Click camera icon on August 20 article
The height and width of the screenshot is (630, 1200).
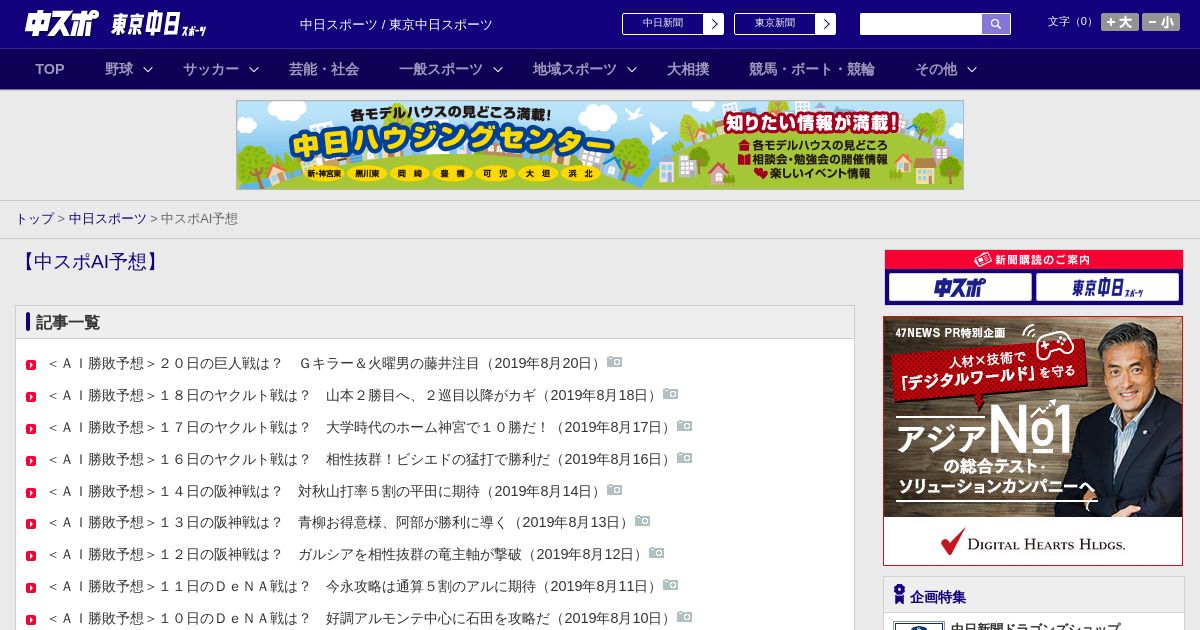pyautogui.click(x=615, y=362)
